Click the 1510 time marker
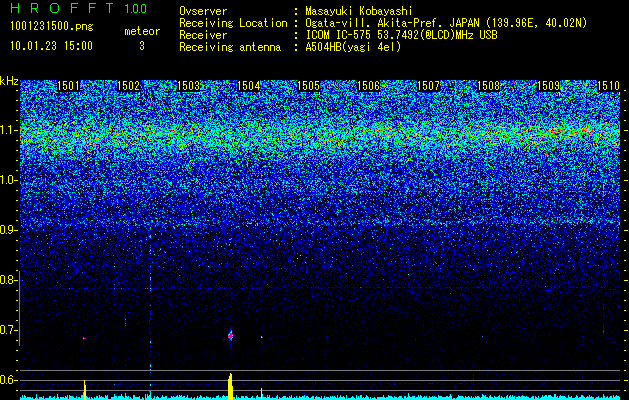Screen dimensions: 629x400 click(609, 86)
